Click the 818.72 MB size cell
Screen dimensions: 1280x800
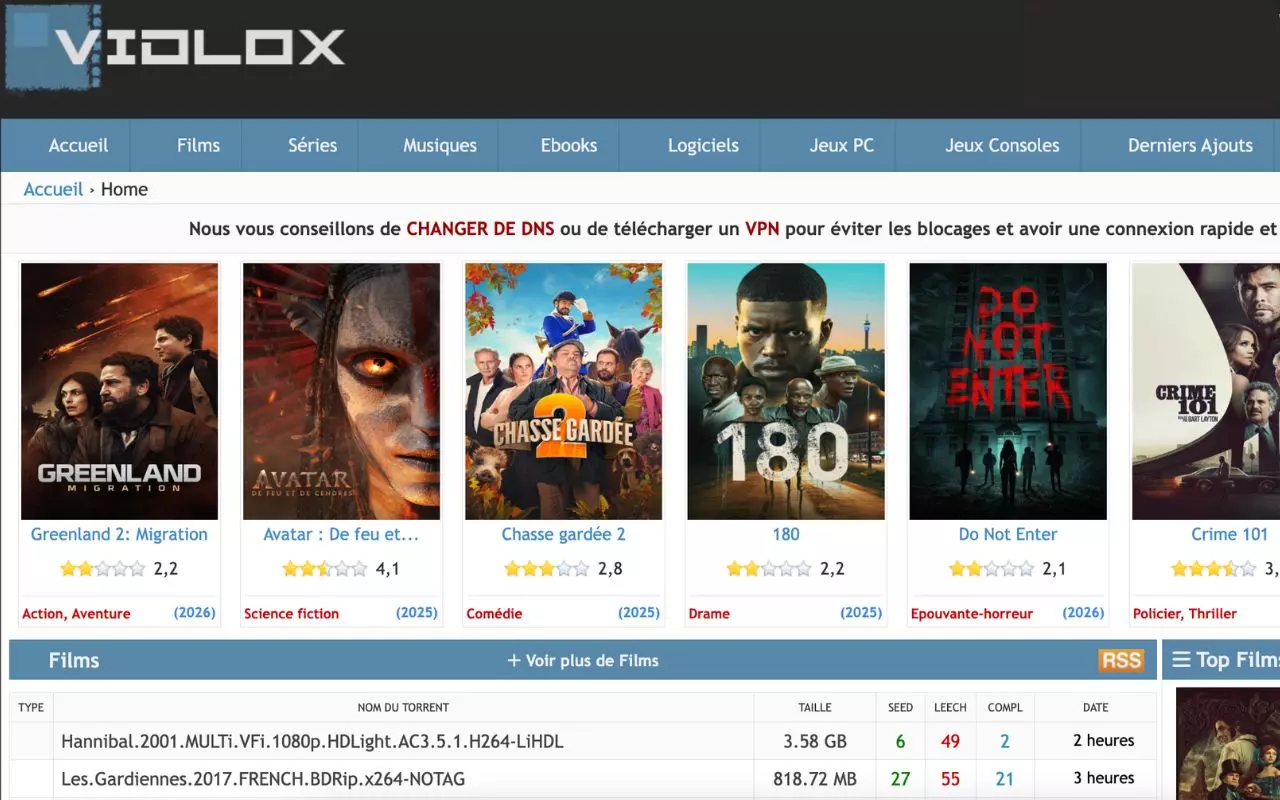(x=815, y=779)
